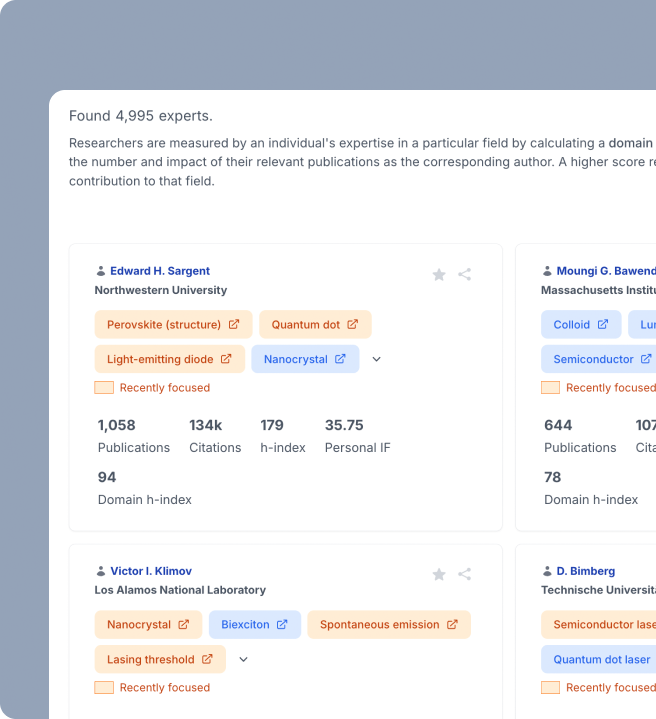Select the Lasing threshold topic tag

[160, 659]
